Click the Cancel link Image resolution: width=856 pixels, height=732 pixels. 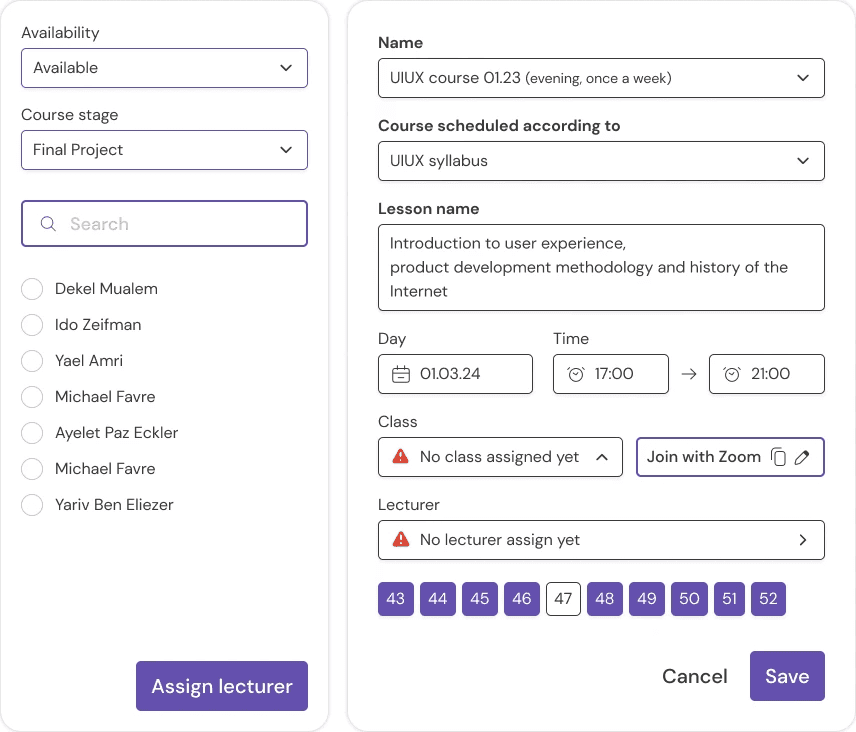click(x=694, y=676)
